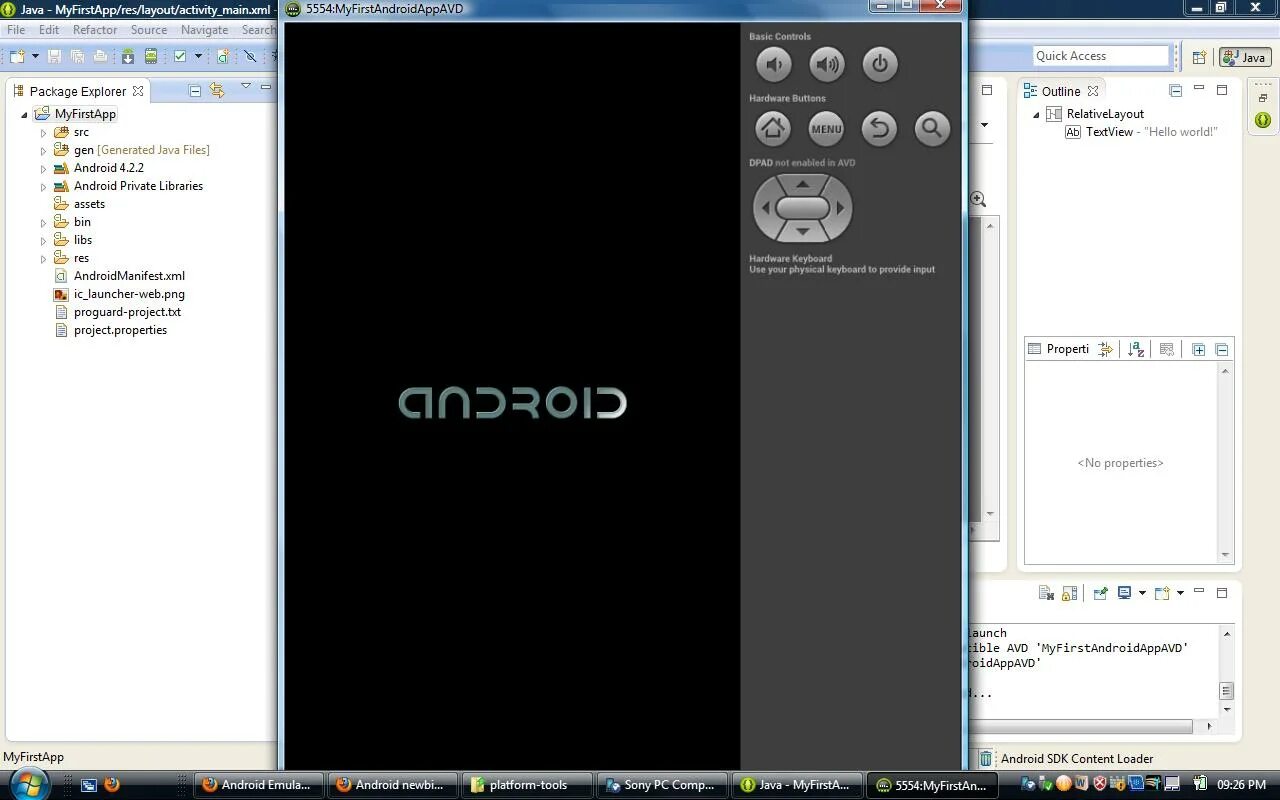This screenshot has width=1280, height=800.
Task: Expand the libs folder
Action: pyautogui.click(x=43, y=240)
